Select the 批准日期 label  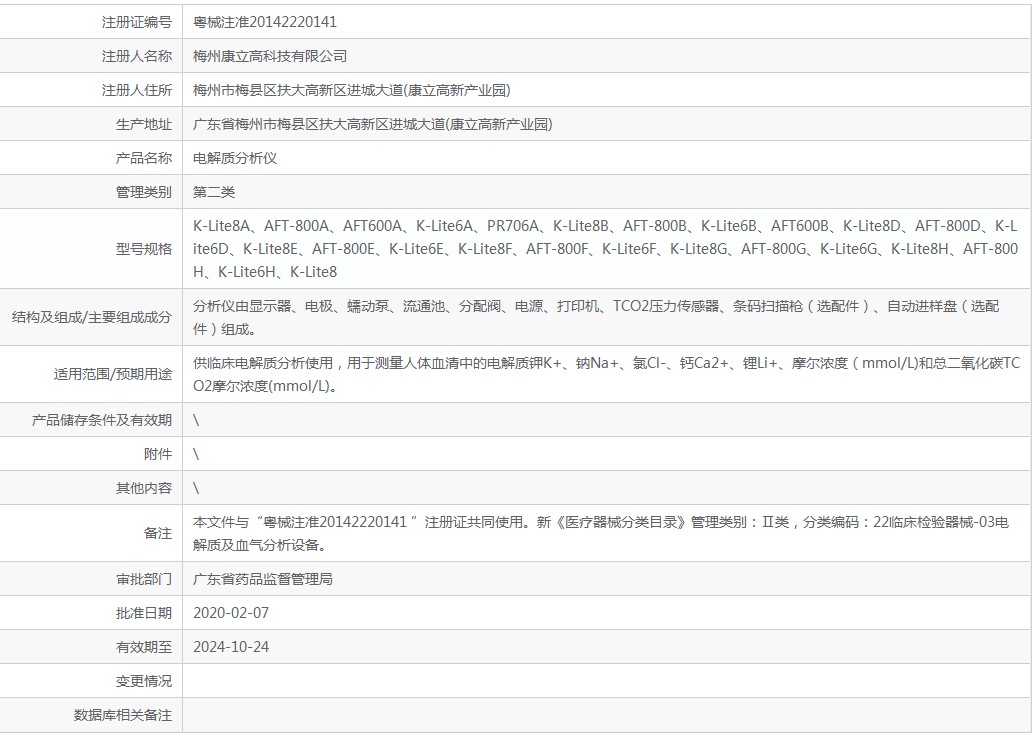144,613
